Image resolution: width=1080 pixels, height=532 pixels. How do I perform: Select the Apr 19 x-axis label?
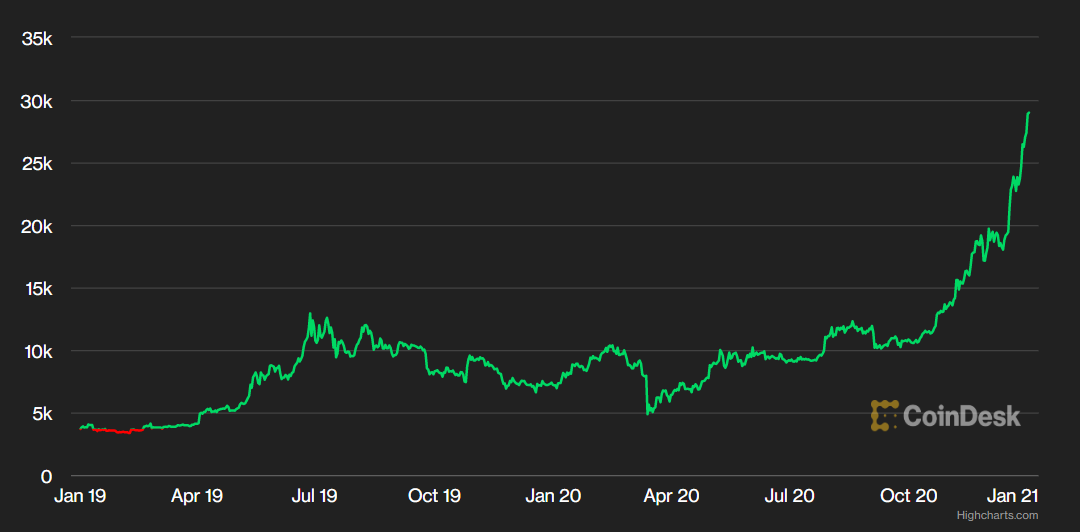point(197,495)
